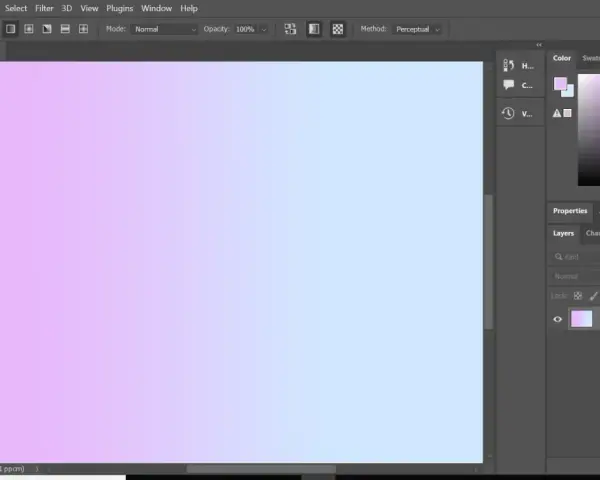Lock transparent pixels on the layer
600x480 pixels.
(578, 296)
